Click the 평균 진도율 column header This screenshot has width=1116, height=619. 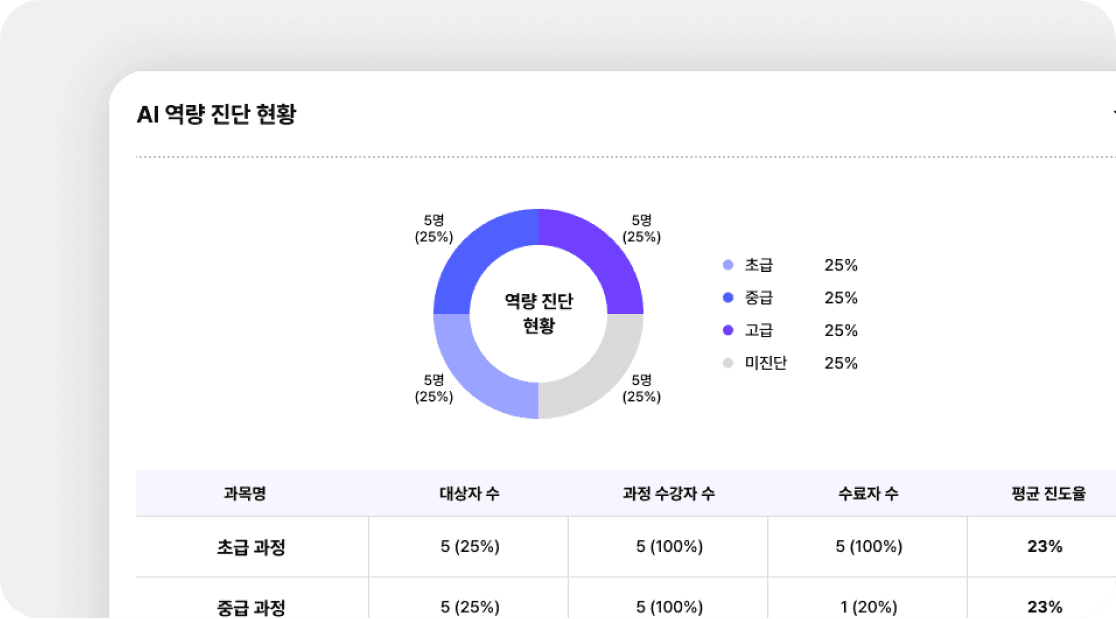pyautogui.click(x=1048, y=494)
